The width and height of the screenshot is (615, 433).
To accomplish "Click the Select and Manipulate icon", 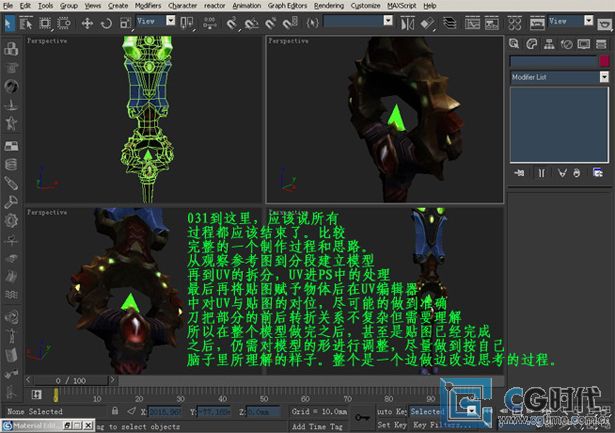I will click(210, 24).
